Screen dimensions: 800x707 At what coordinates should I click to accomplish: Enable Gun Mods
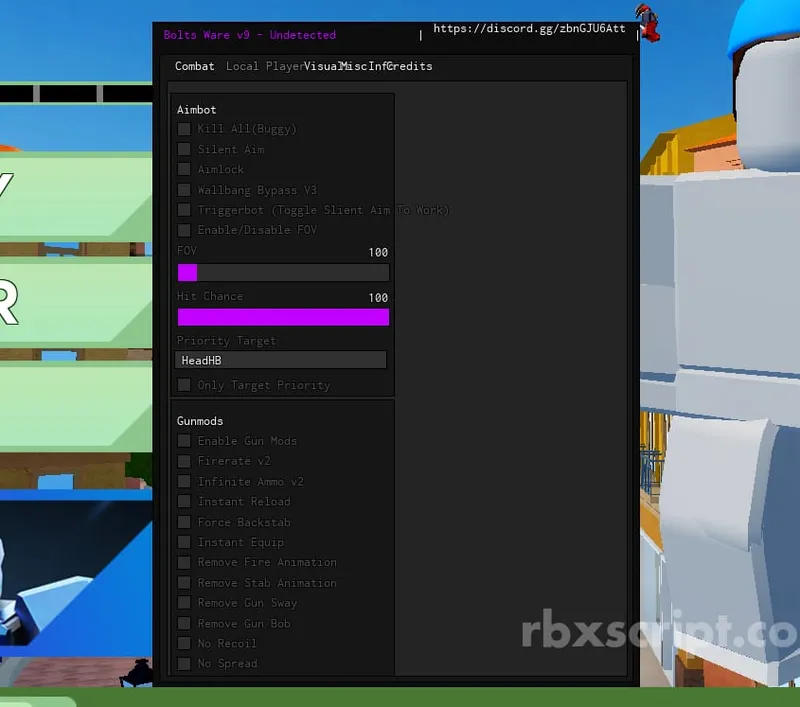tap(184, 440)
